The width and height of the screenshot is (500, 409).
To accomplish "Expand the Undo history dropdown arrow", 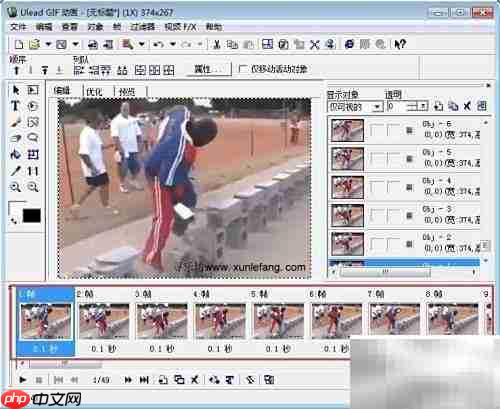I will pyautogui.click(x=173, y=44).
